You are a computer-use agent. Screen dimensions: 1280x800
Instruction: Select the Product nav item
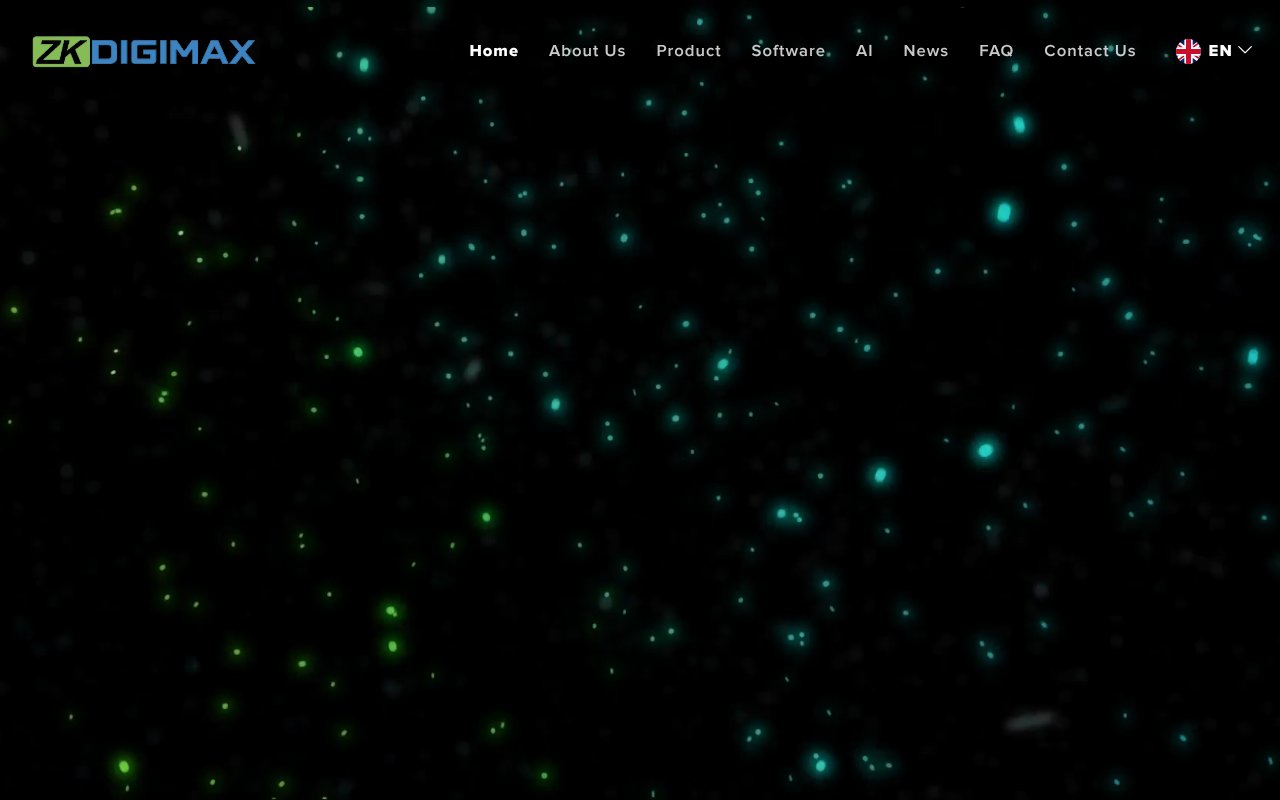(688, 51)
